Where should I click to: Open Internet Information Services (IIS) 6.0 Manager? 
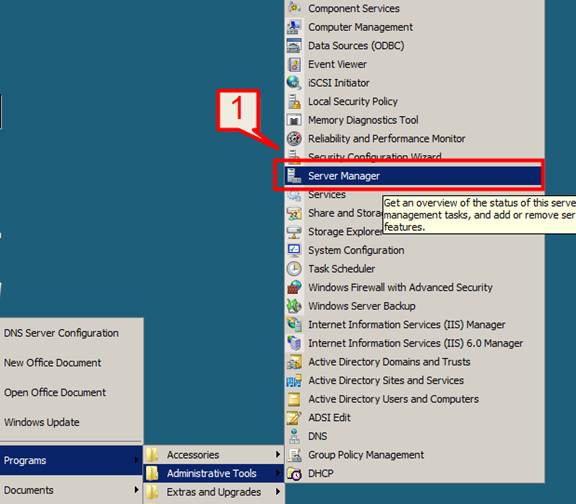click(x=415, y=343)
